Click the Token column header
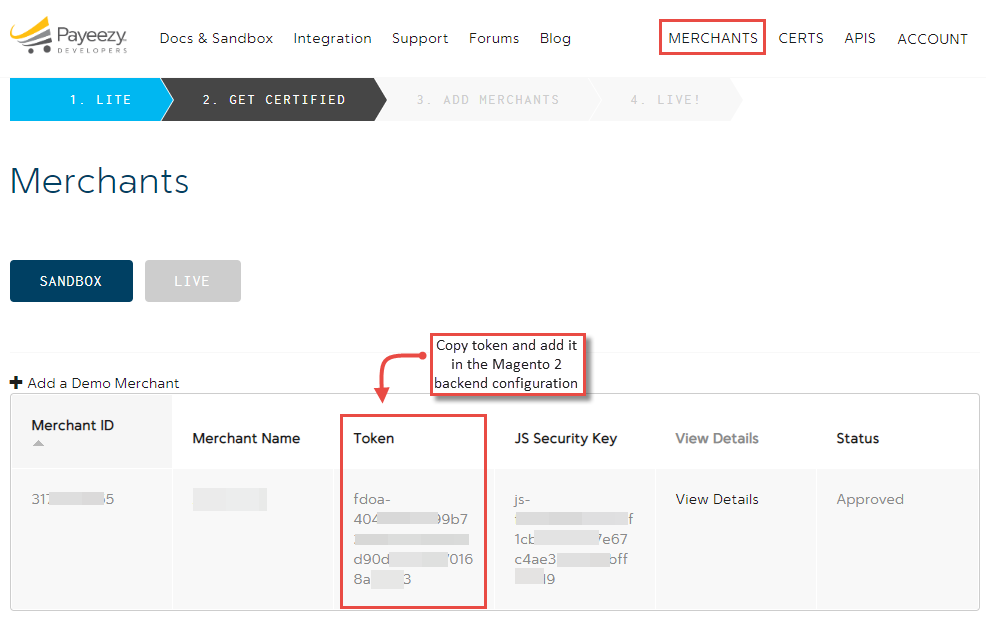 [x=374, y=438]
